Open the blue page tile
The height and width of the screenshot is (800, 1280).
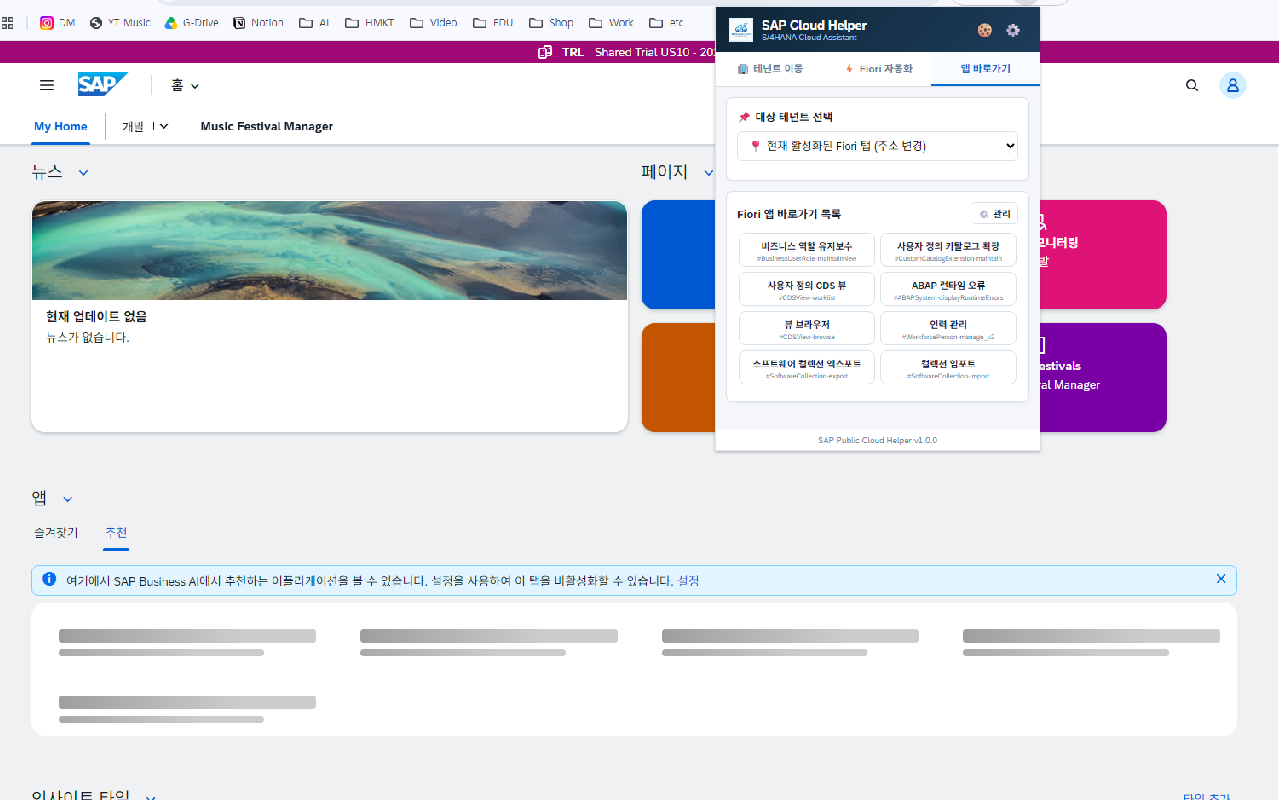tap(678, 254)
